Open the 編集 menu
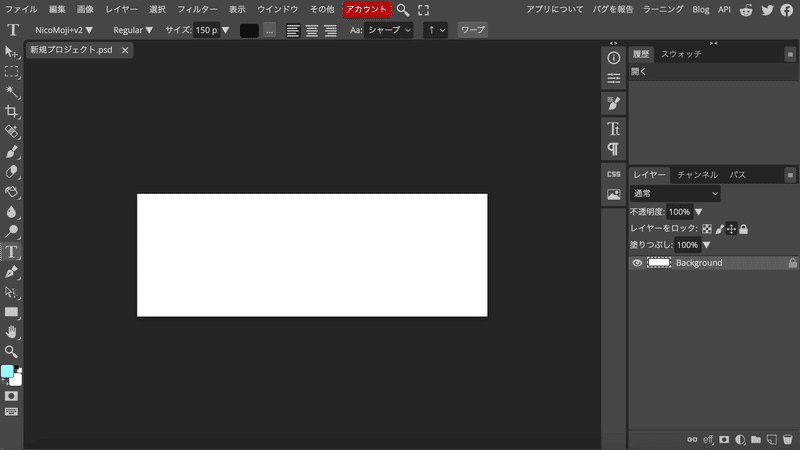The height and width of the screenshot is (450, 800). pyautogui.click(x=57, y=10)
